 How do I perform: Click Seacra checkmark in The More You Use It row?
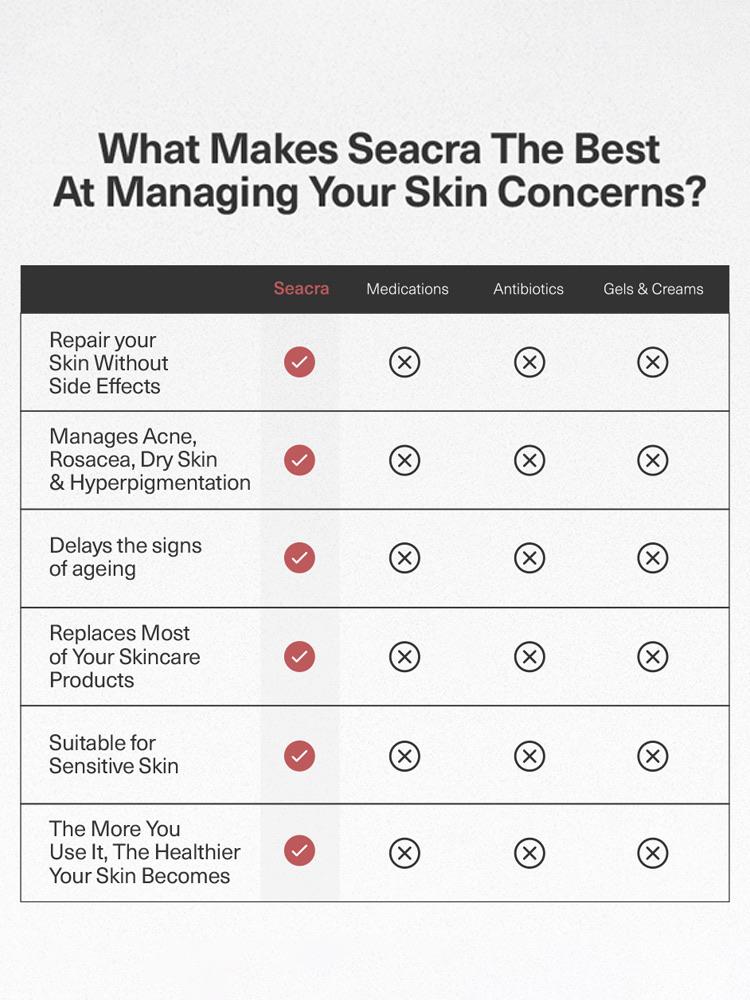(x=299, y=851)
